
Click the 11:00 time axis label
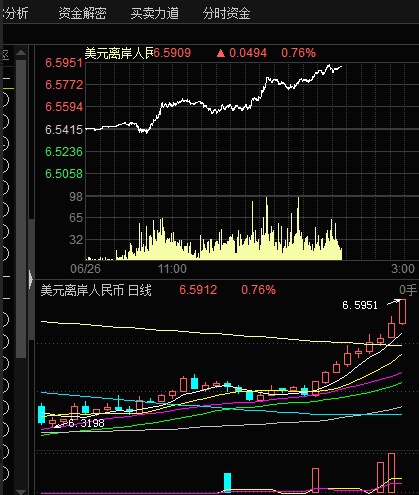172,269
